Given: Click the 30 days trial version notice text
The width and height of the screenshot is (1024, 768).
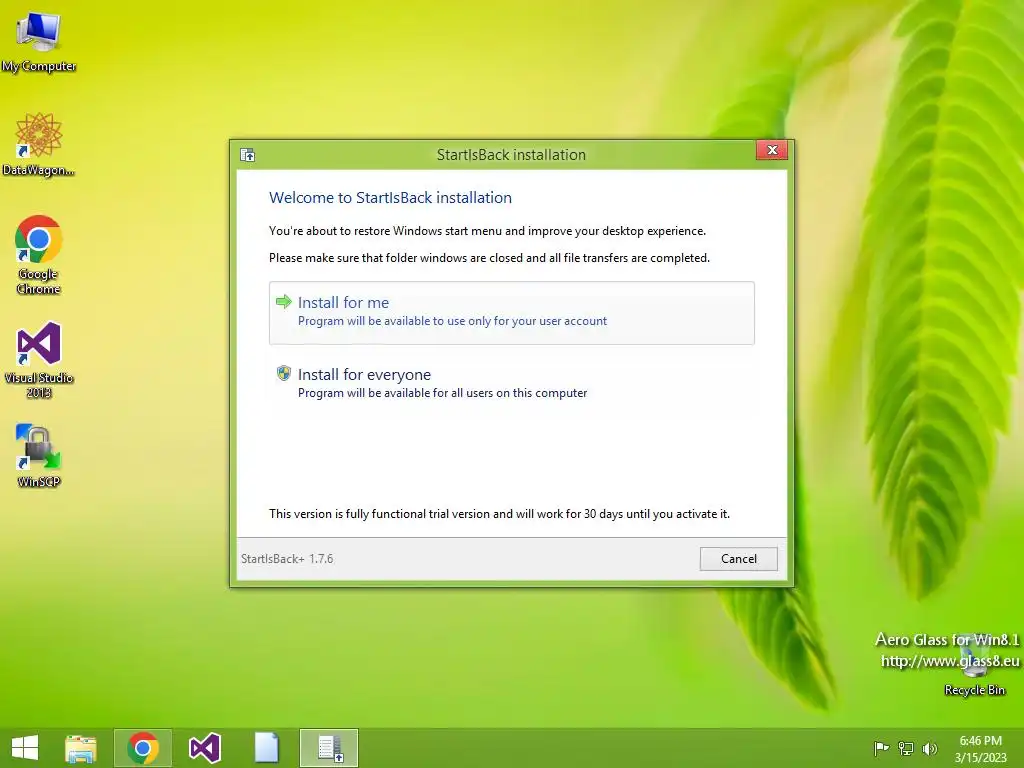Looking at the screenshot, I should tap(500, 514).
